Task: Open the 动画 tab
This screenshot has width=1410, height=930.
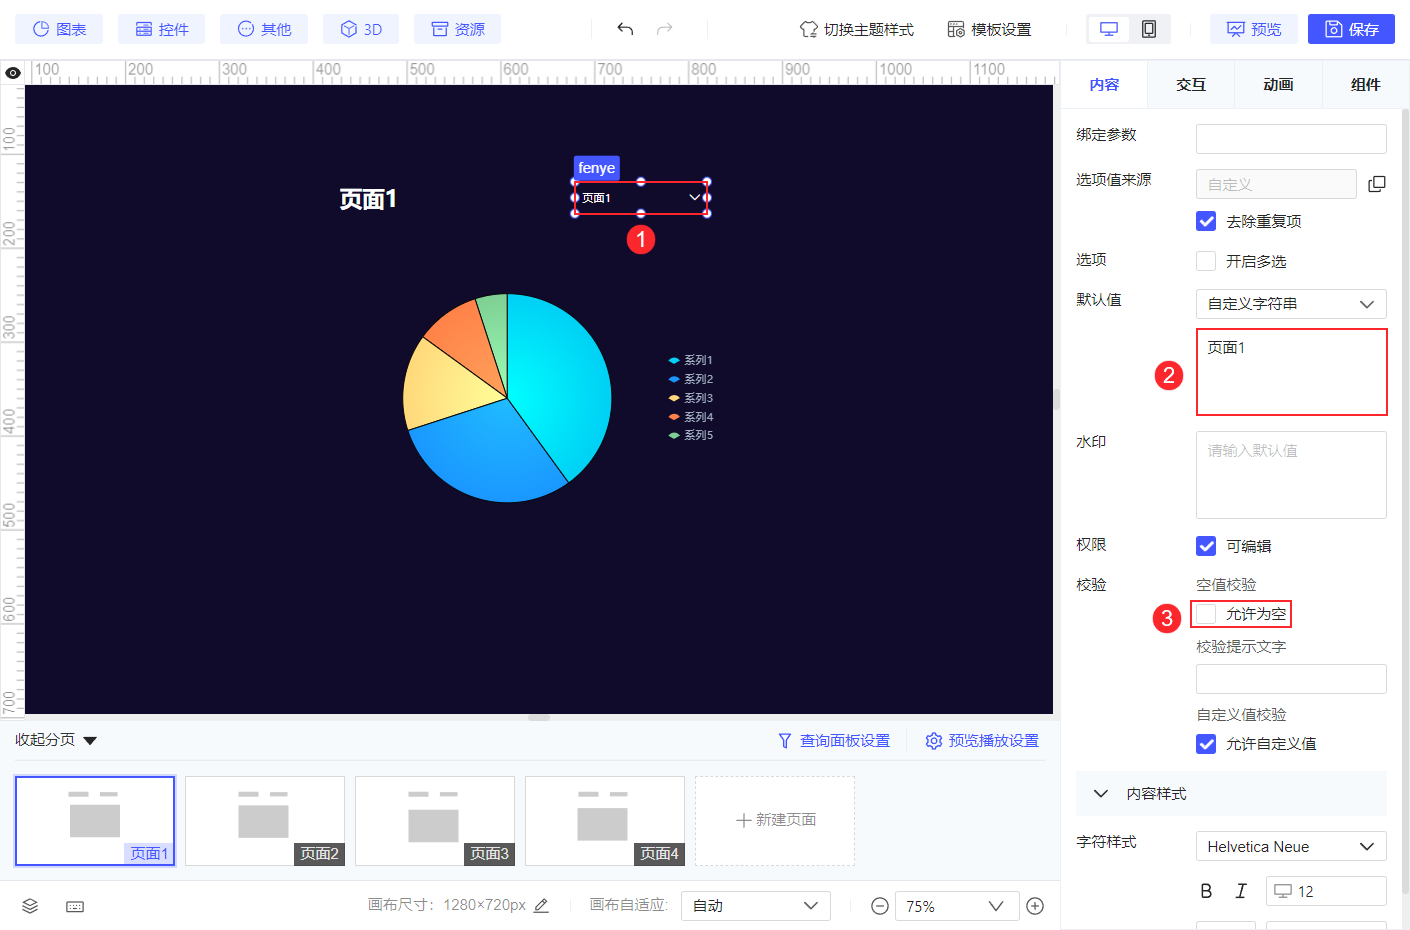Action: click(x=1278, y=85)
